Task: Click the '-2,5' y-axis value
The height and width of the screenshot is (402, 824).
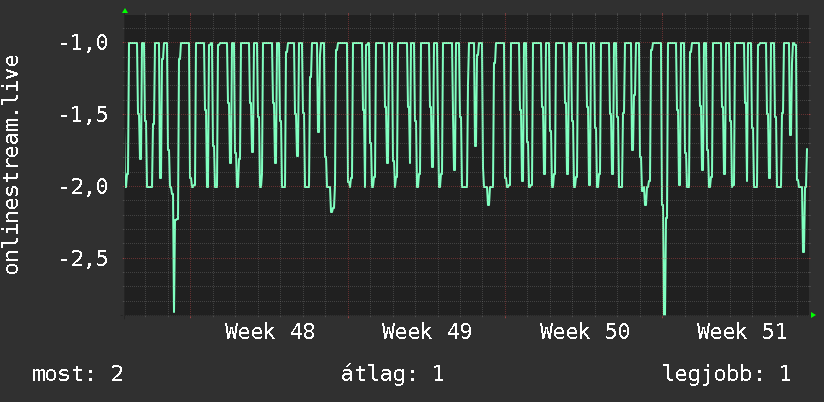Action: tap(84, 259)
